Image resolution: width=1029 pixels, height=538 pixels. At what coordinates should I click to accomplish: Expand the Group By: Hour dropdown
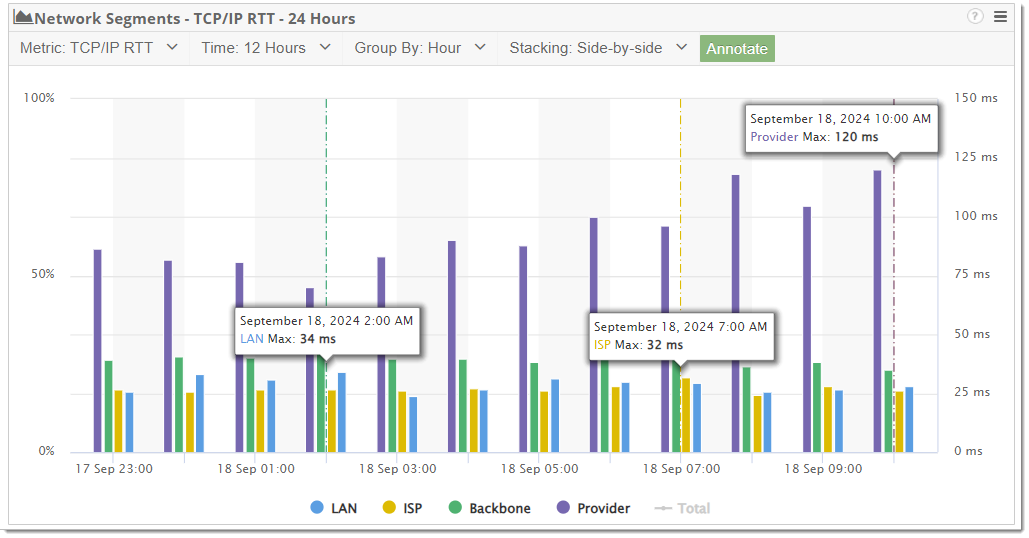pyautogui.click(x=420, y=48)
